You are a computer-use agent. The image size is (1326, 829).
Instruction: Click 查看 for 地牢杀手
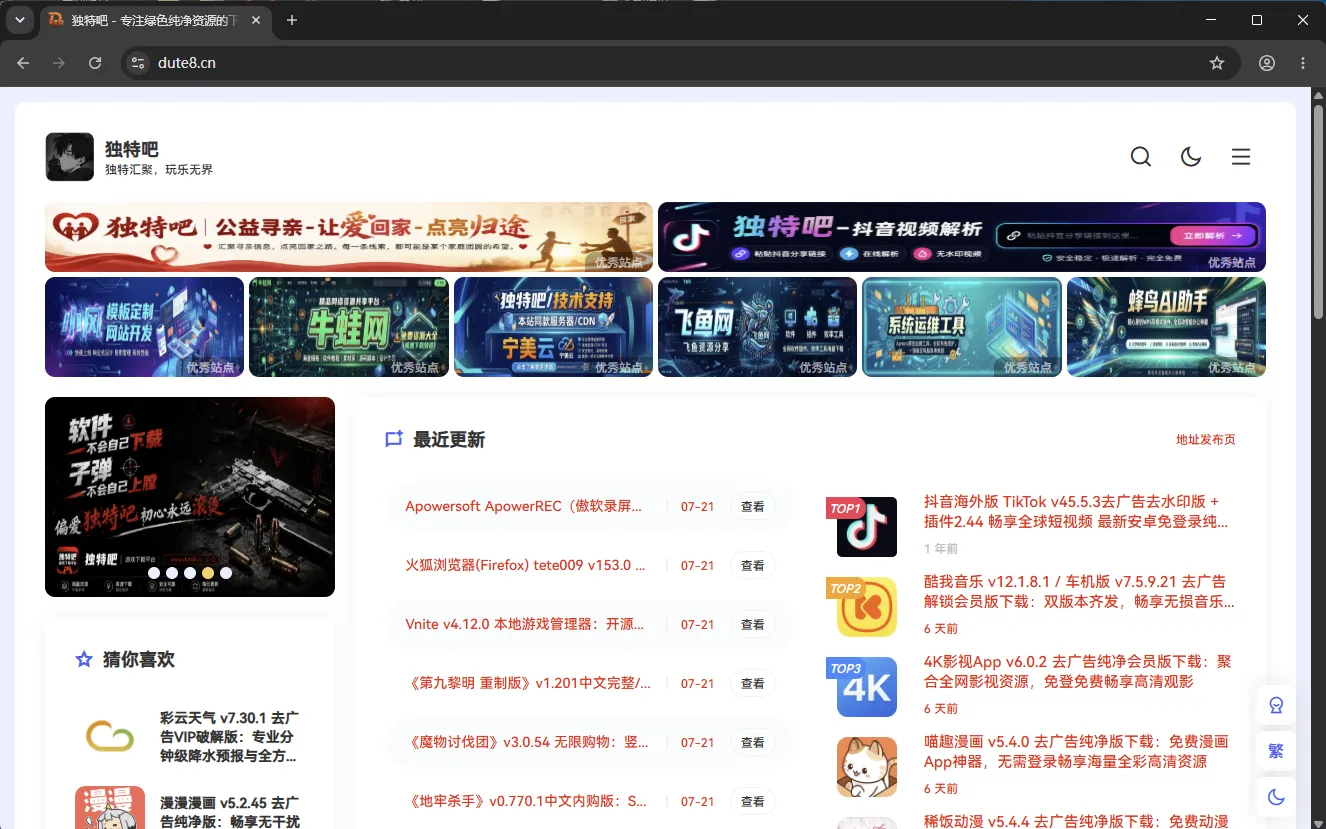point(753,802)
